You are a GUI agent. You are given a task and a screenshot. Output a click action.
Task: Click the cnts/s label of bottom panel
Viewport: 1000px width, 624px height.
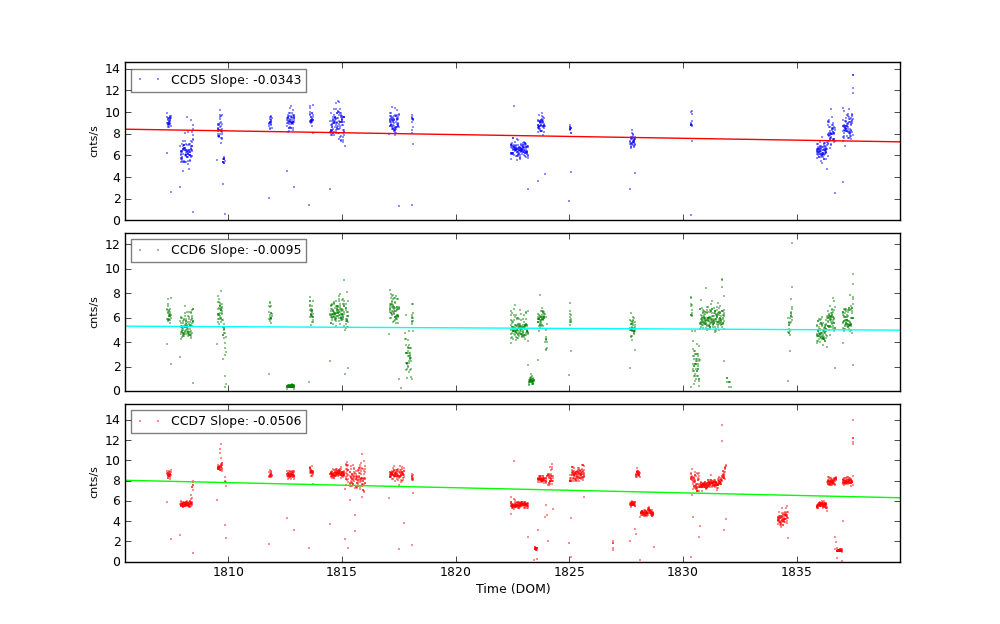pyautogui.click(x=94, y=483)
